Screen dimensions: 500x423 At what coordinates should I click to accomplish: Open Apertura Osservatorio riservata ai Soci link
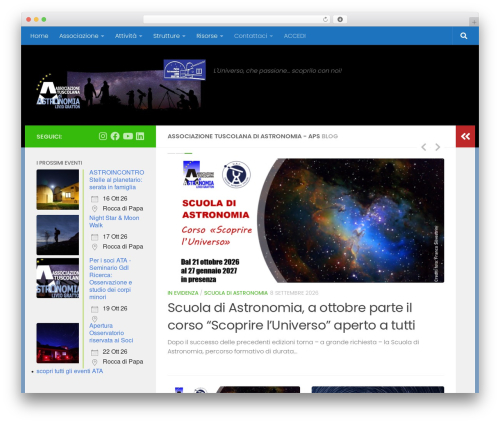pyautogui.click(x=111, y=333)
